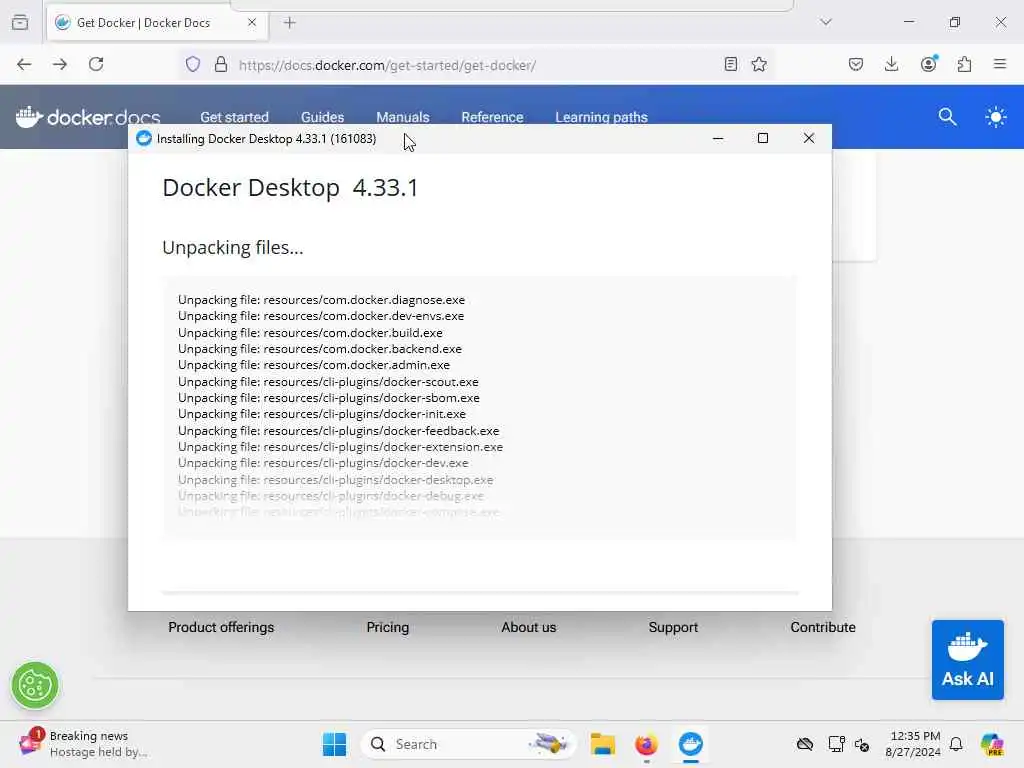Open the Learning paths menu item
The height and width of the screenshot is (768, 1024).
click(x=601, y=117)
